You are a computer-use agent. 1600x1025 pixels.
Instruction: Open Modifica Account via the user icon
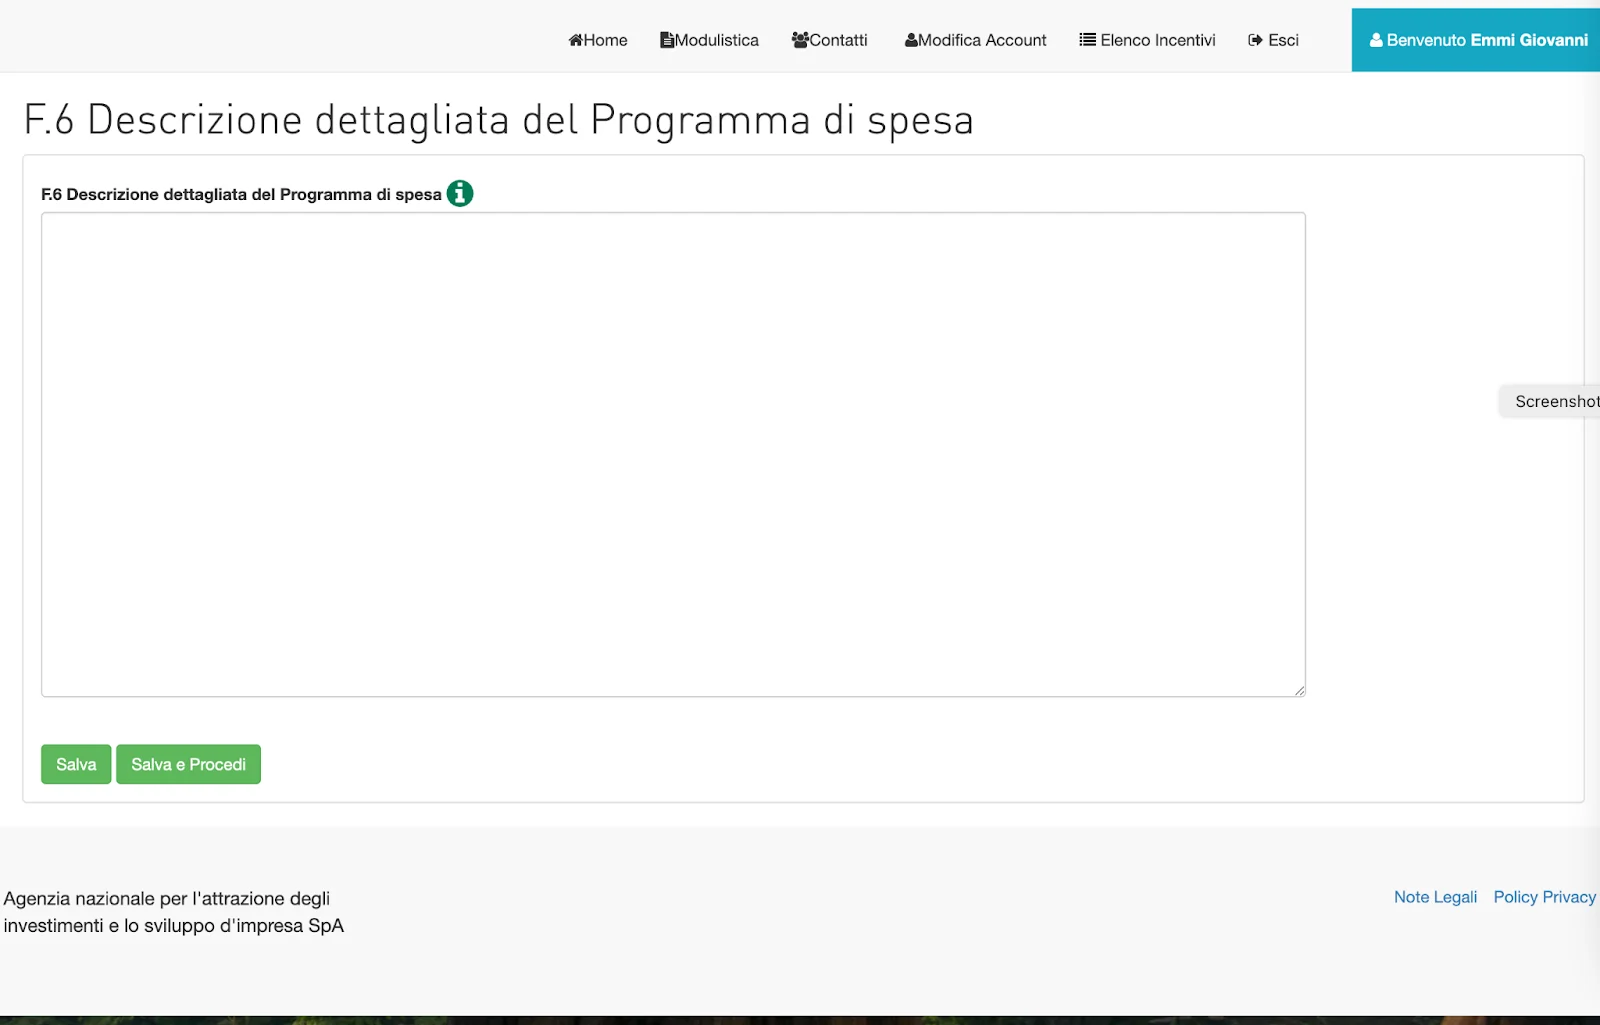(x=910, y=40)
